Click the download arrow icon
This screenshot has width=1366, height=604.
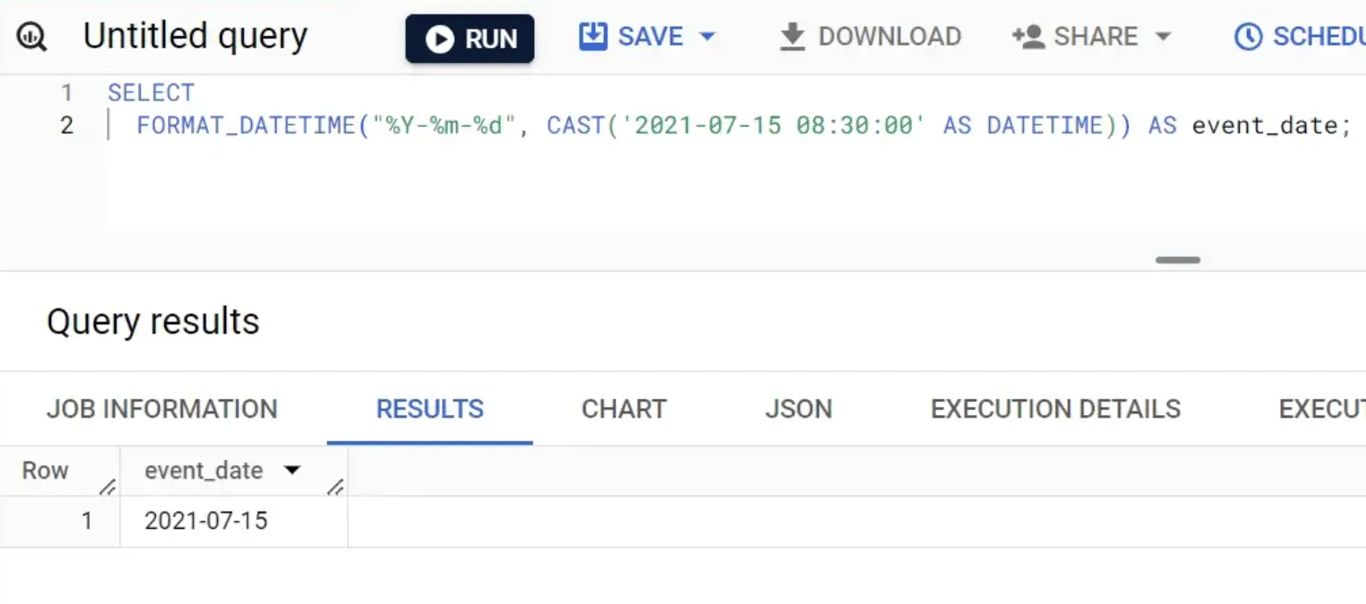coord(792,37)
